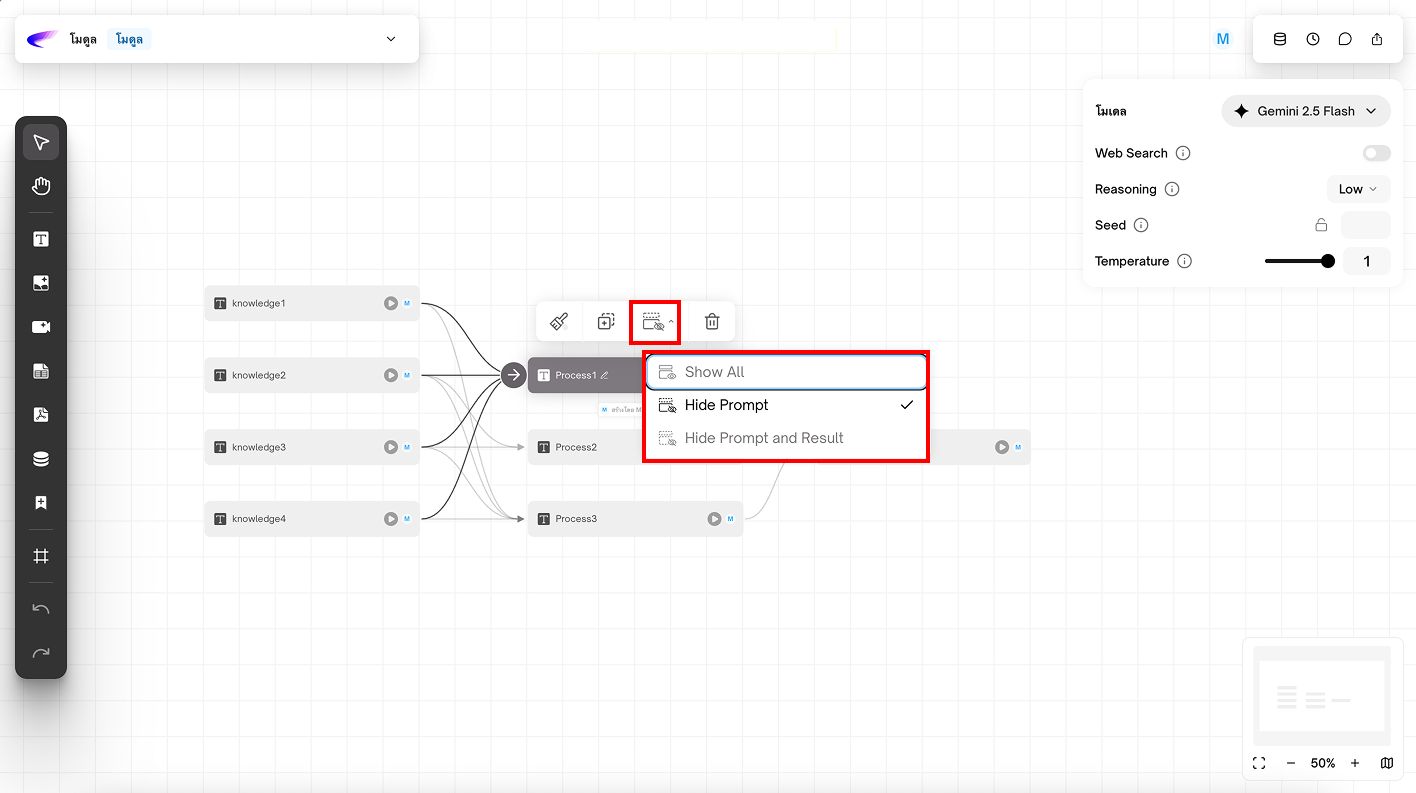Click the PDF node icon in sidebar
Viewport: 1416px width, 793px height.
click(41, 415)
